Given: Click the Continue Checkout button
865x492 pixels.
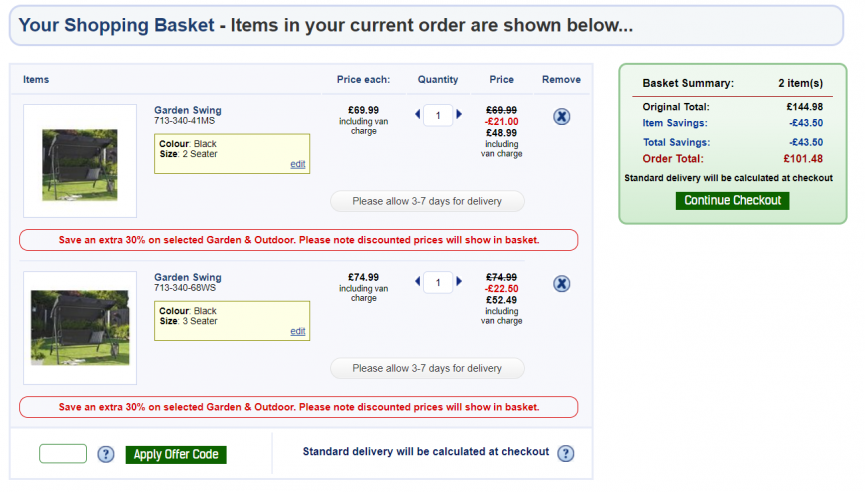Looking at the screenshot, I should [x=732, y=200].
